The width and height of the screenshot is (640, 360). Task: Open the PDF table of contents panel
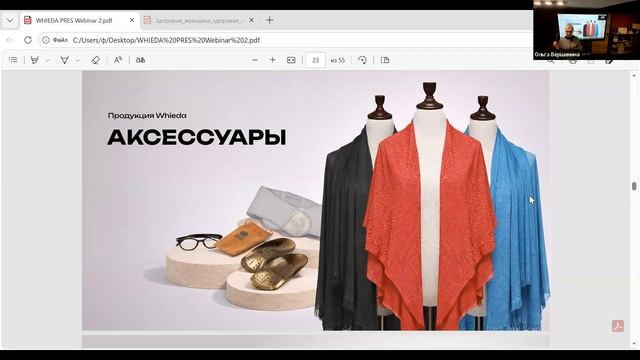[x=13, y=60]
